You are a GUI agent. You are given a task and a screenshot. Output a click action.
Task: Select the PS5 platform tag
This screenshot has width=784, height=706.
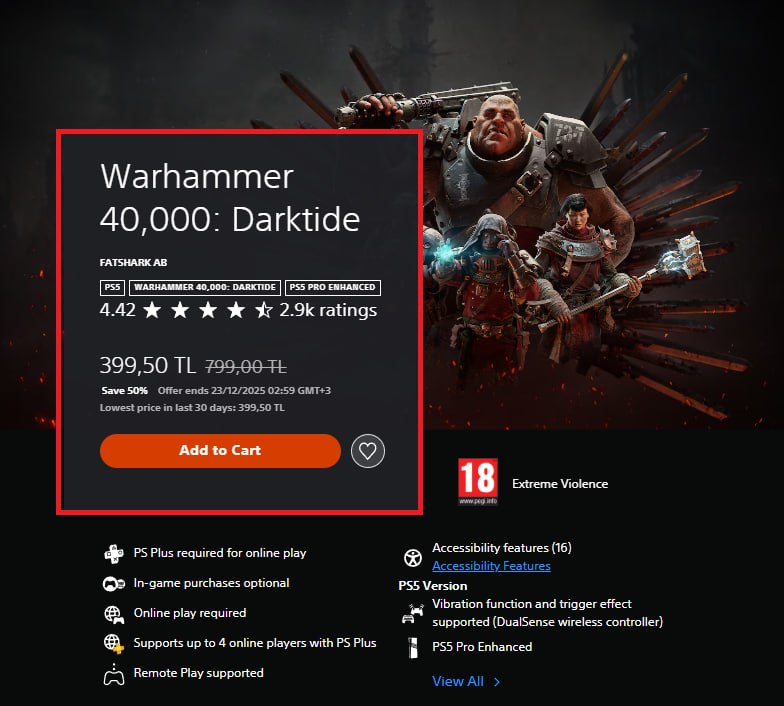pyautogui.click(x=112, y=288)
